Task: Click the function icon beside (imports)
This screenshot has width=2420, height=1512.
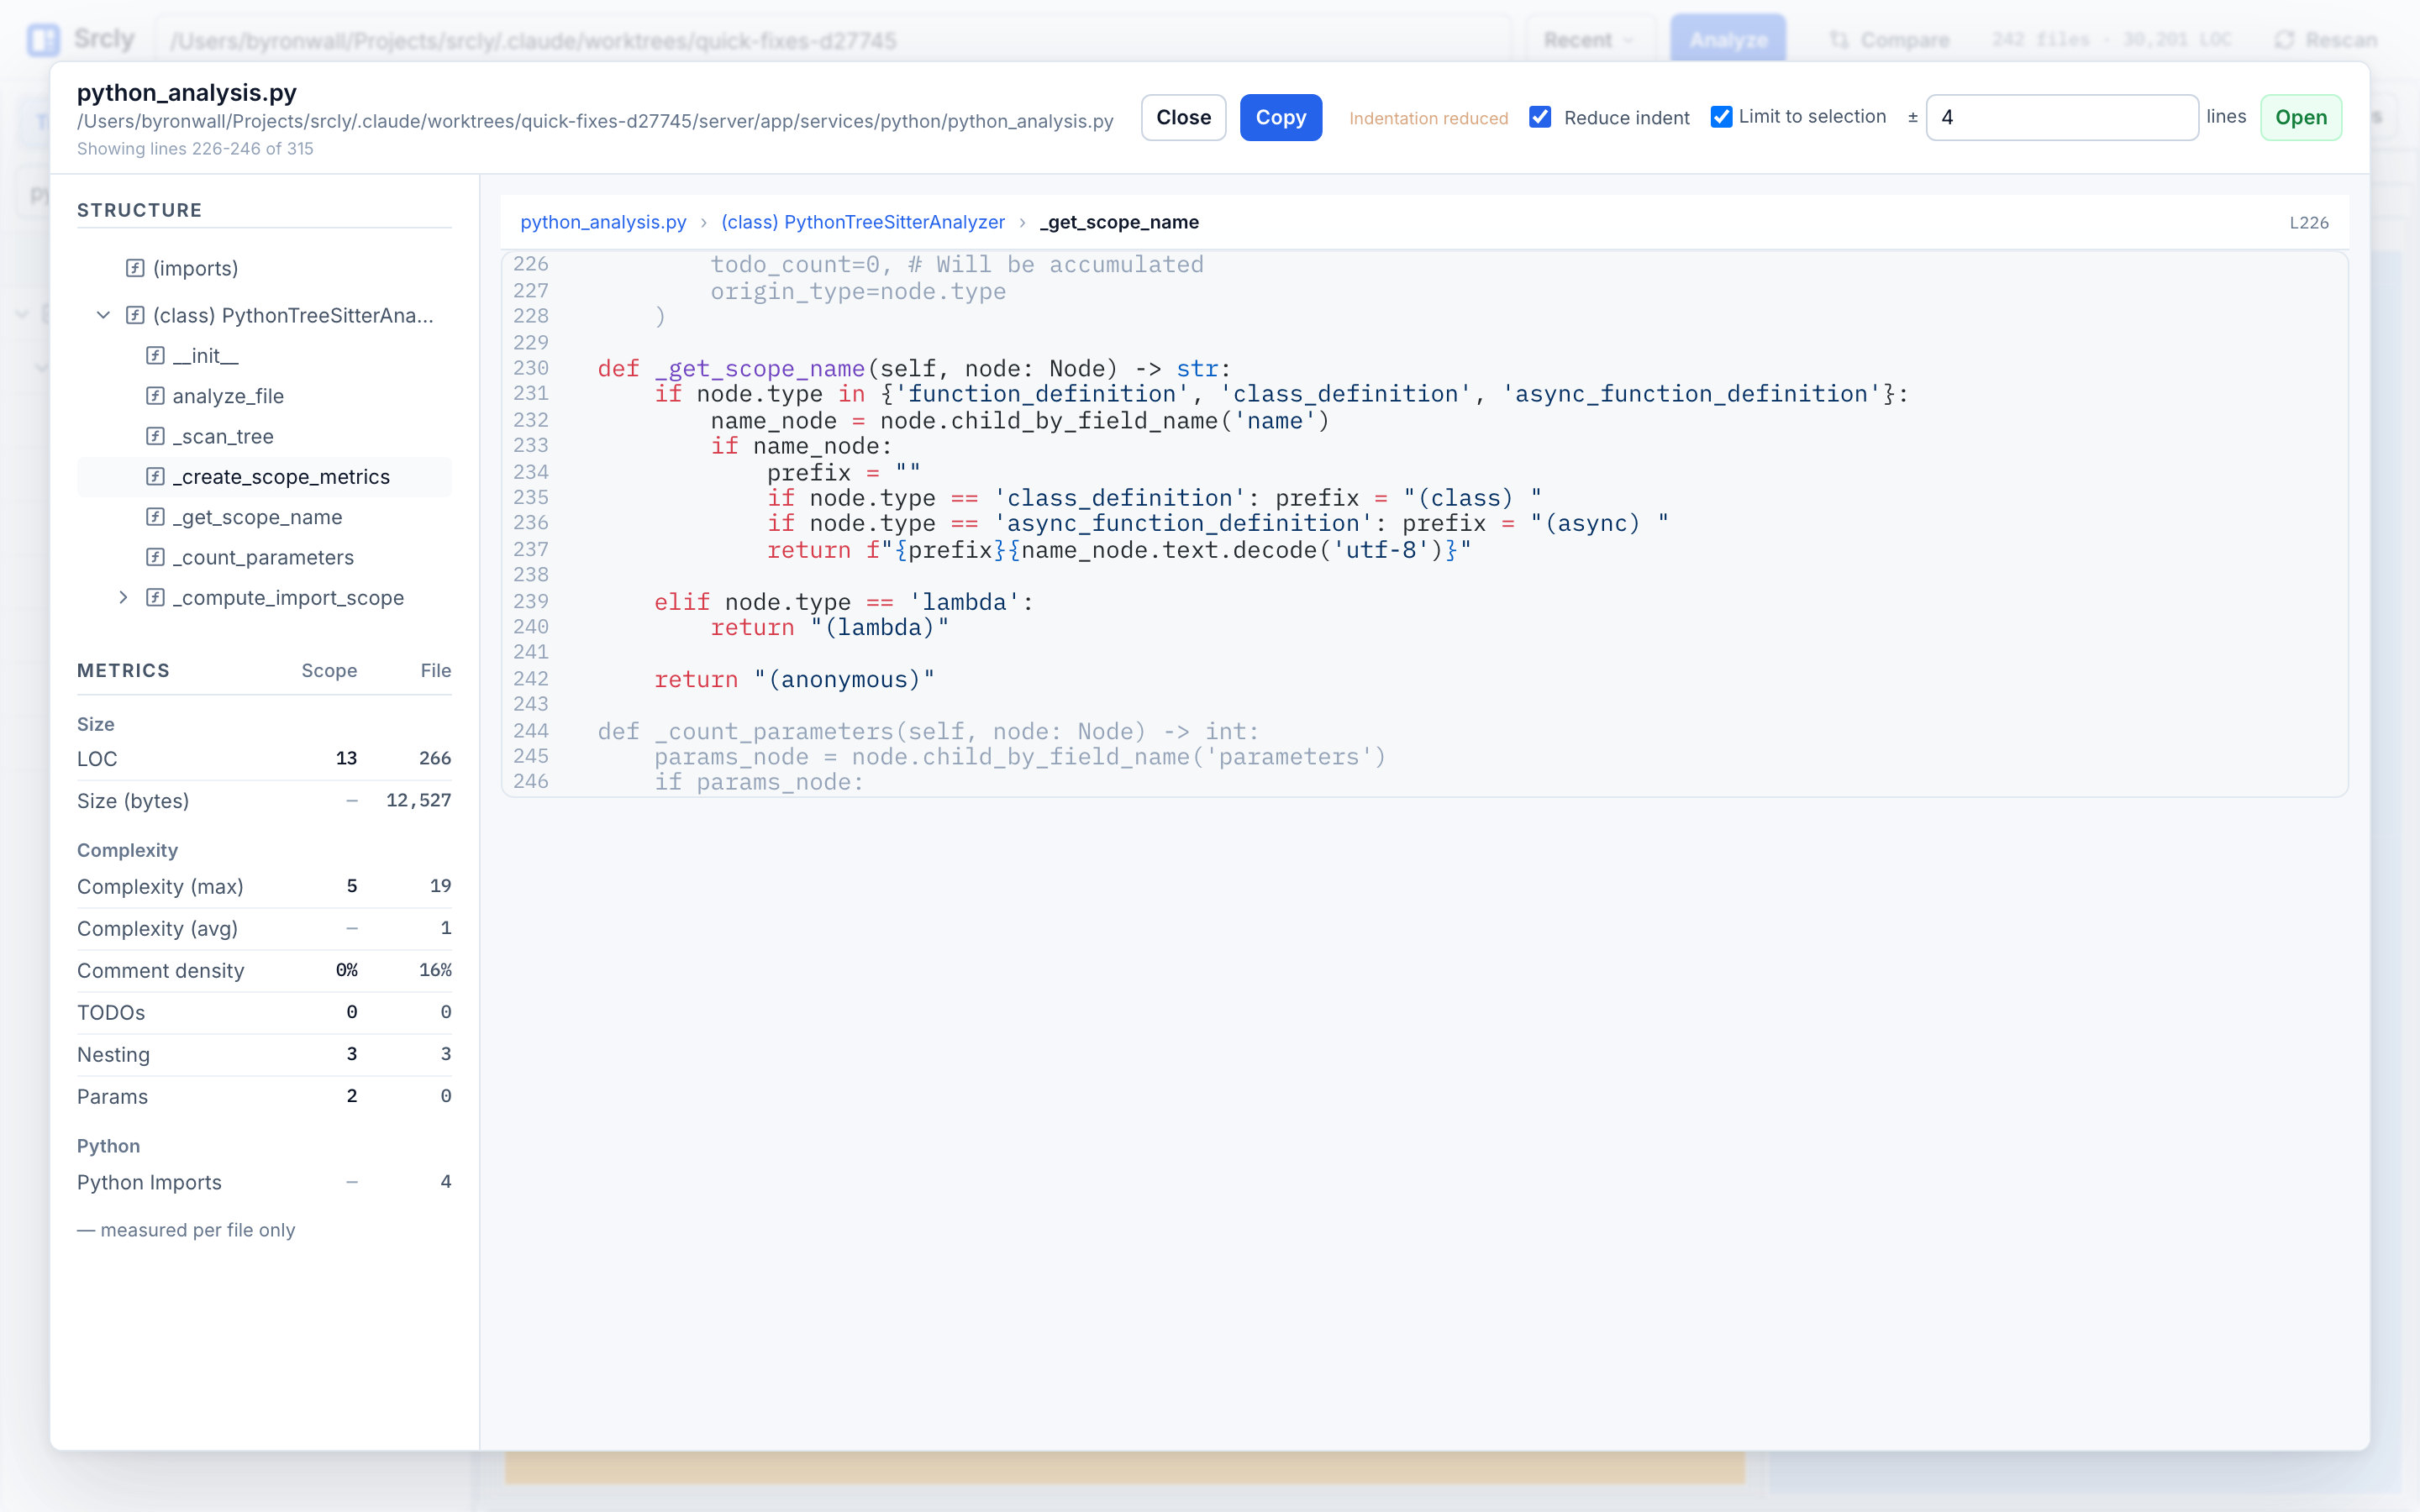Action: click(x=135, y=268)
